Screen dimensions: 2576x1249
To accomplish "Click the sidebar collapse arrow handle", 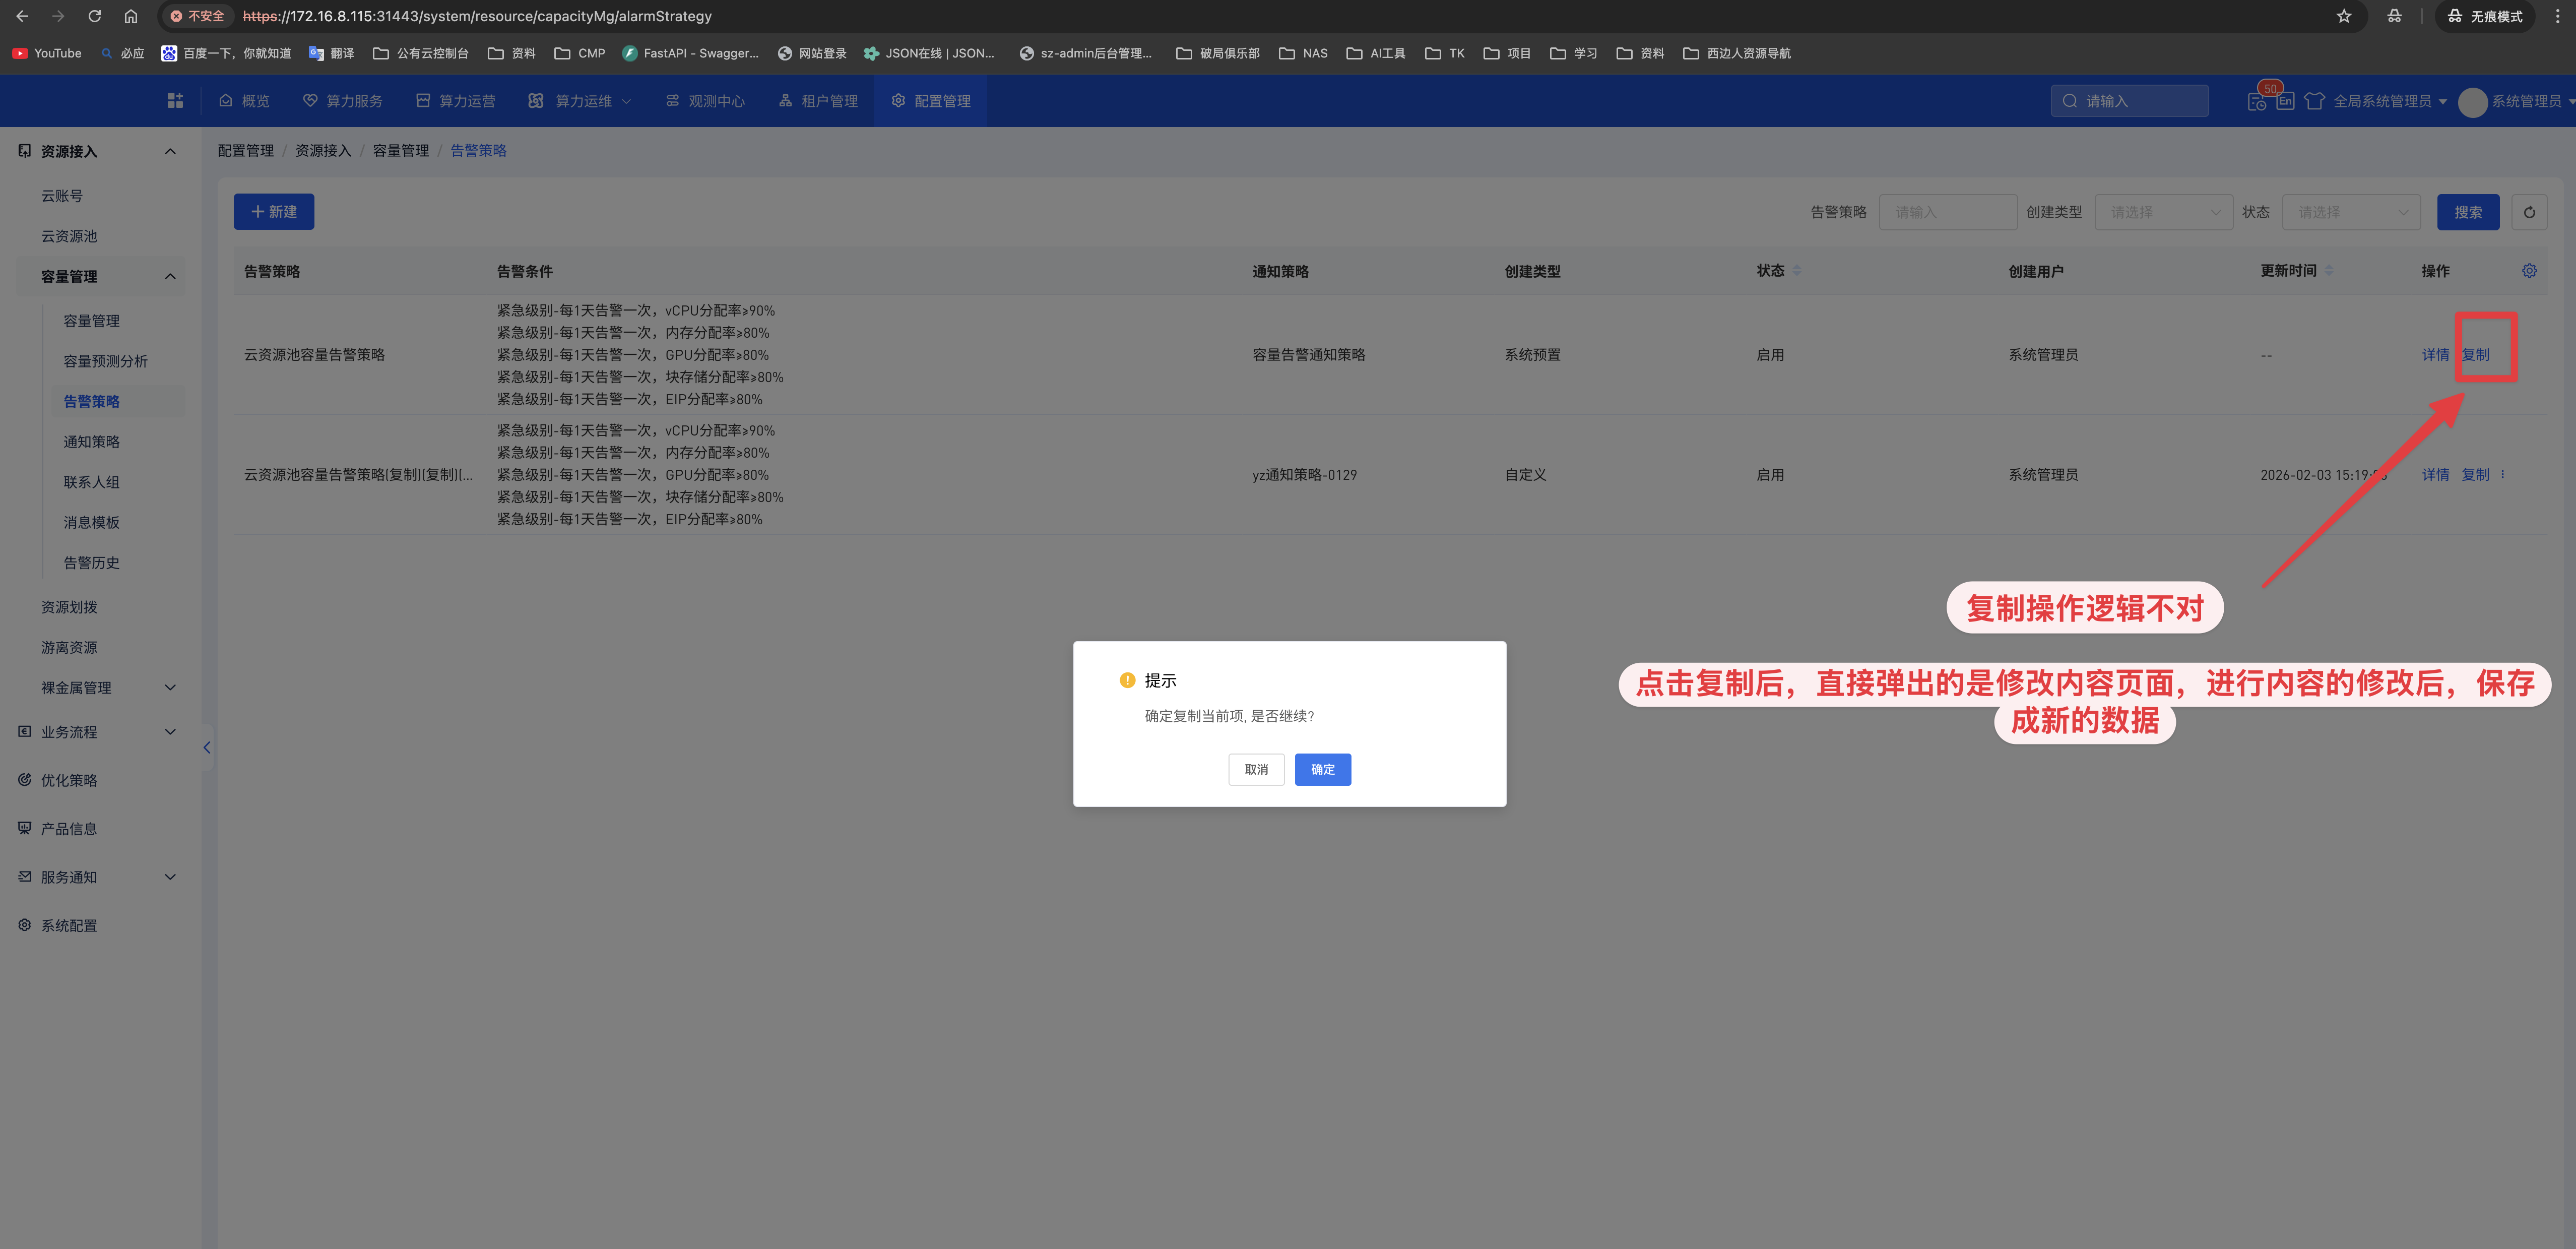I will click(x=207, y=747).
